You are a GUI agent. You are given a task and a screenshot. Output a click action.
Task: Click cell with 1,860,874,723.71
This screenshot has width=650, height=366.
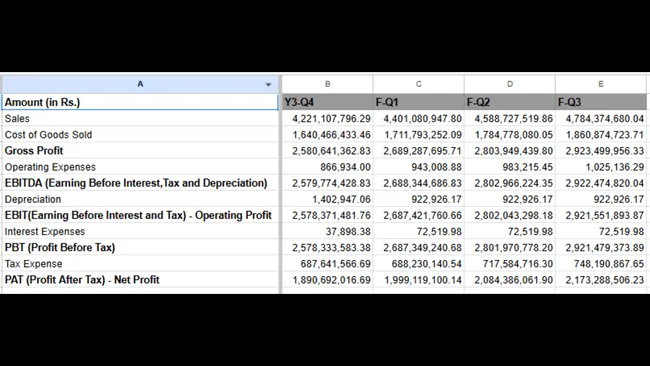coord(601,135)
